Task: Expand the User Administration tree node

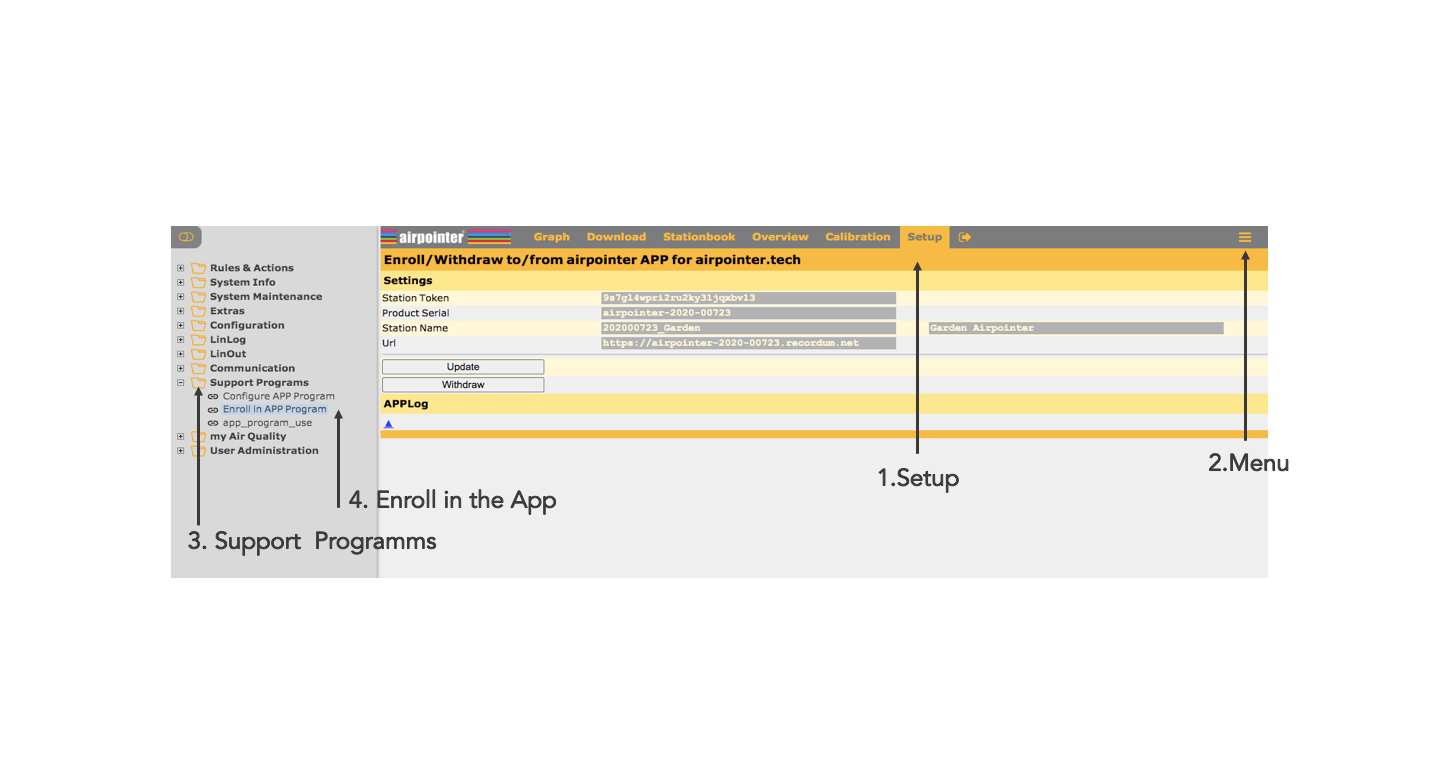Action: click(x=181, y=450)
